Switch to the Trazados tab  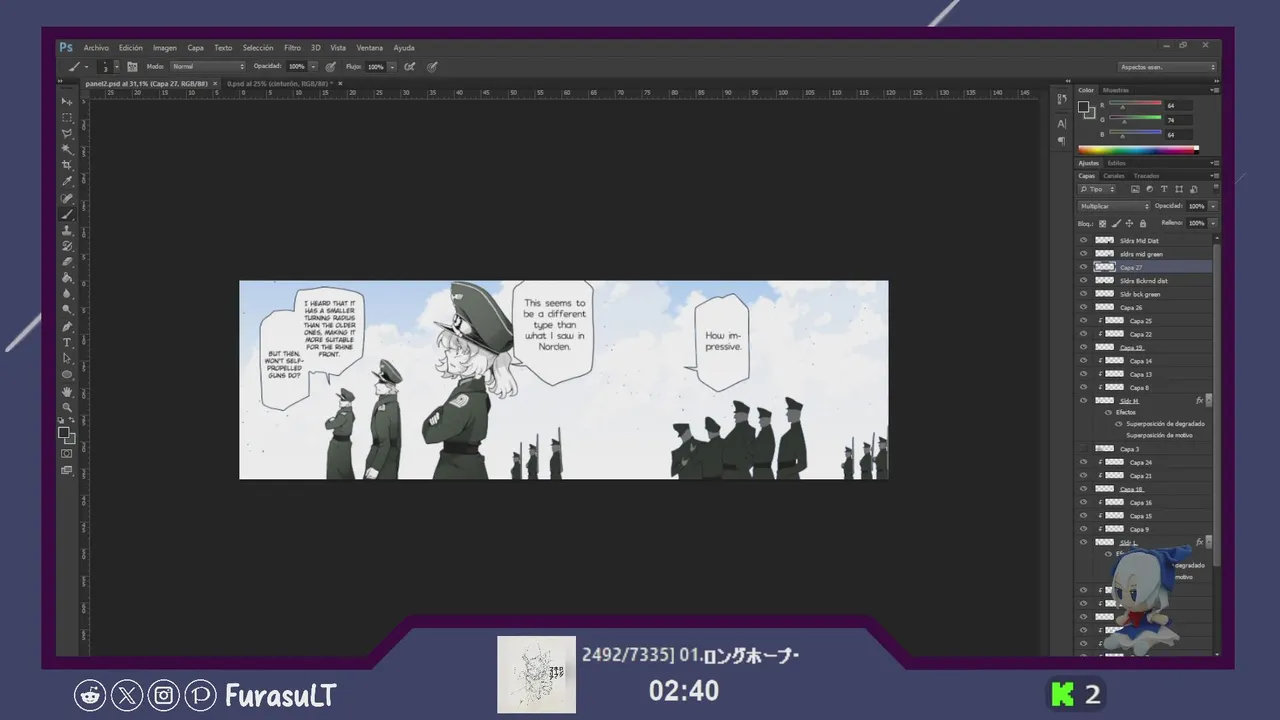pos(1146,176)
